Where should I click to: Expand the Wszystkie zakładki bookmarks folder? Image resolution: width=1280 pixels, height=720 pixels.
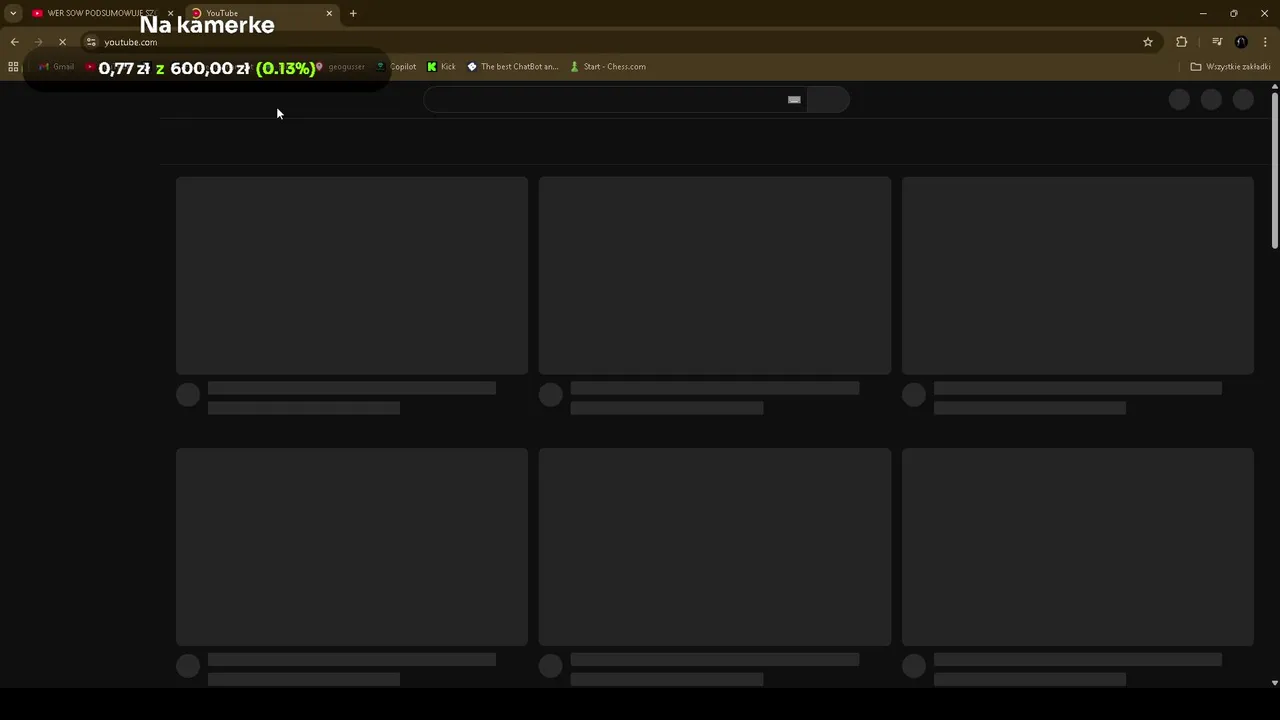pyautogui.click(x=1230, y=67)
